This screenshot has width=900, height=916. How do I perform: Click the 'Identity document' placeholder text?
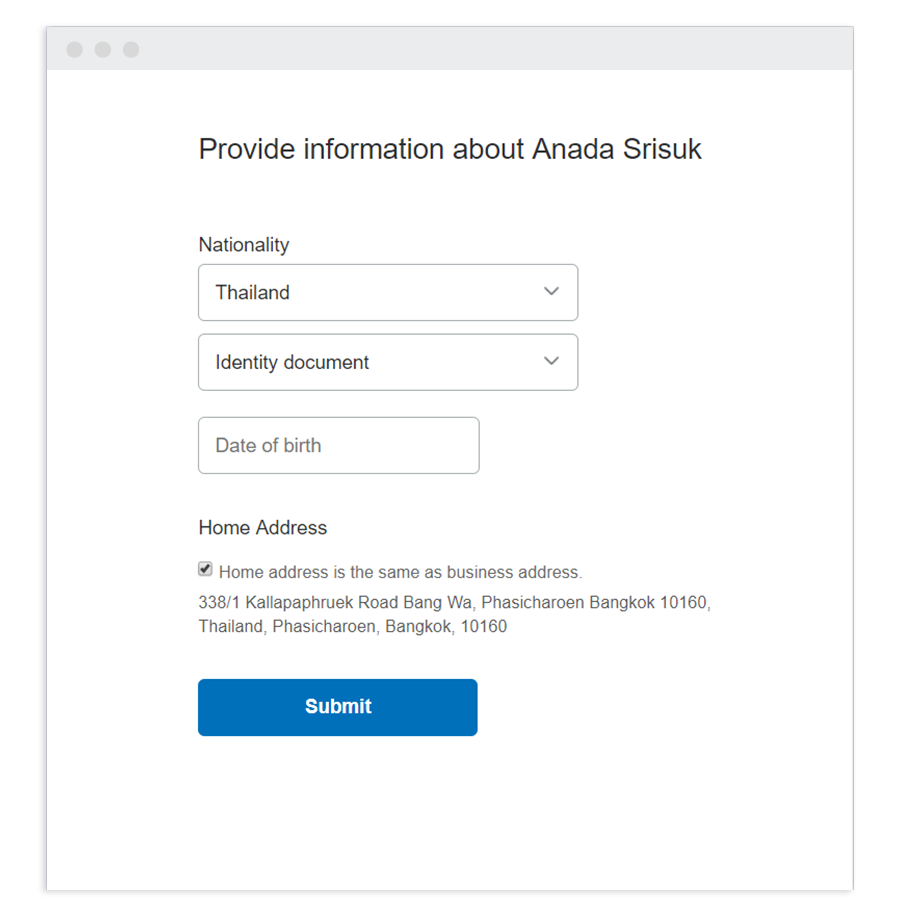[292, 363]
